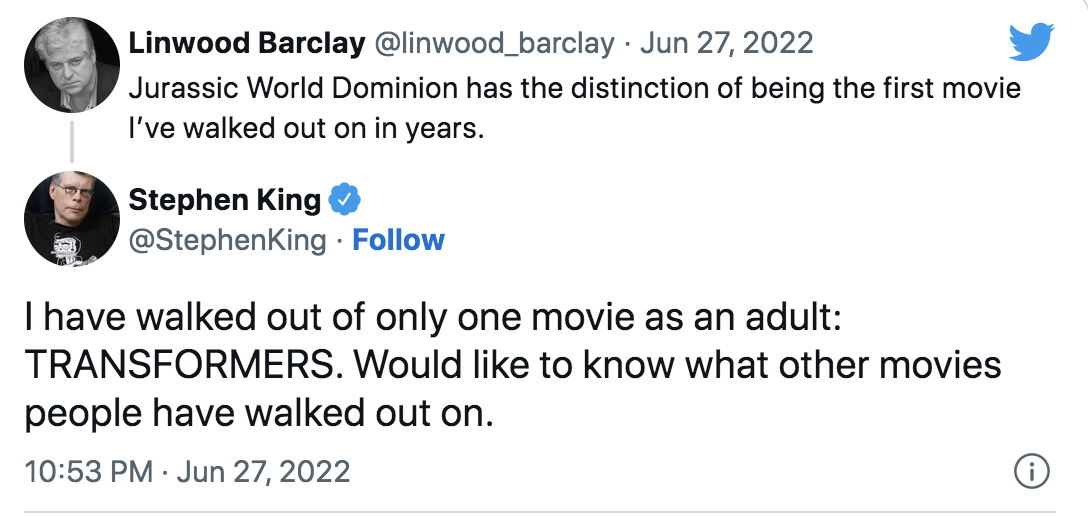Click the date beside the @linwood_barclay handle
The height and width of the screenshot is (516, 1088).
[727, 43]
